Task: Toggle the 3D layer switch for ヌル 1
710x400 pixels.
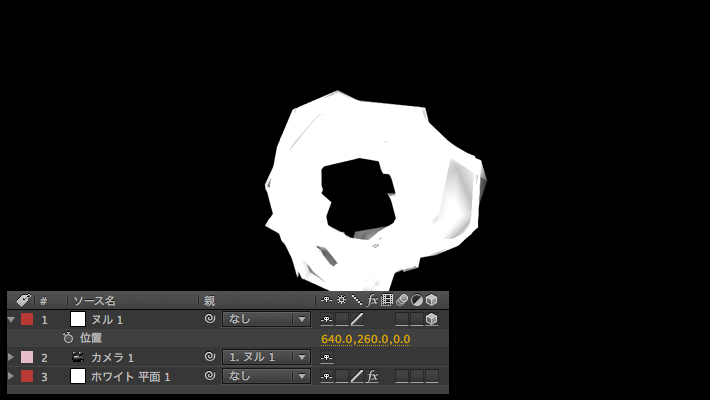Action: (x=431, y=320)
